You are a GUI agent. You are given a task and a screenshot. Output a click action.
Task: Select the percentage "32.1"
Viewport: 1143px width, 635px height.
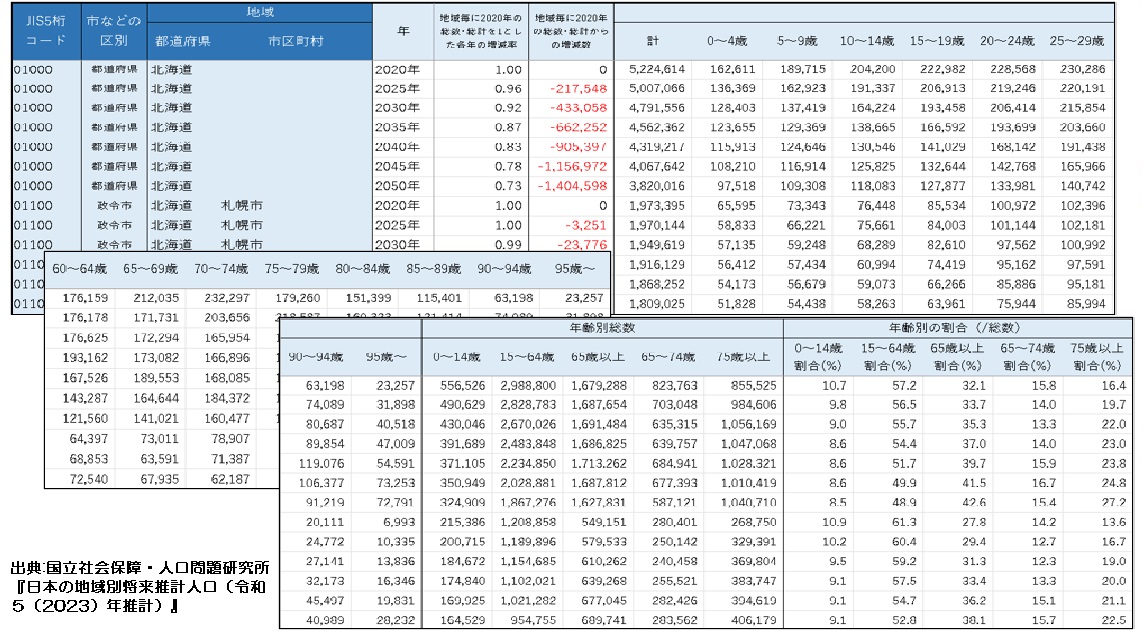pos(974,385)
